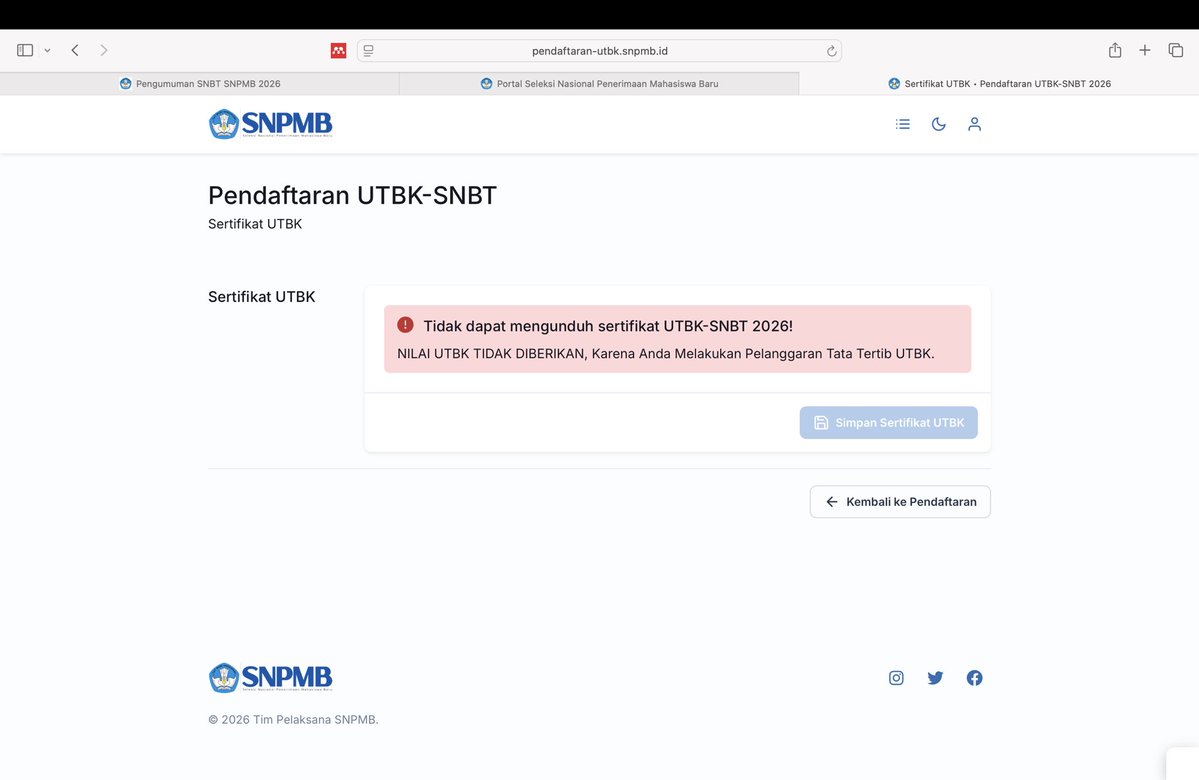
Task: Open the Twitter icon in footer
Action: point(935,678)
